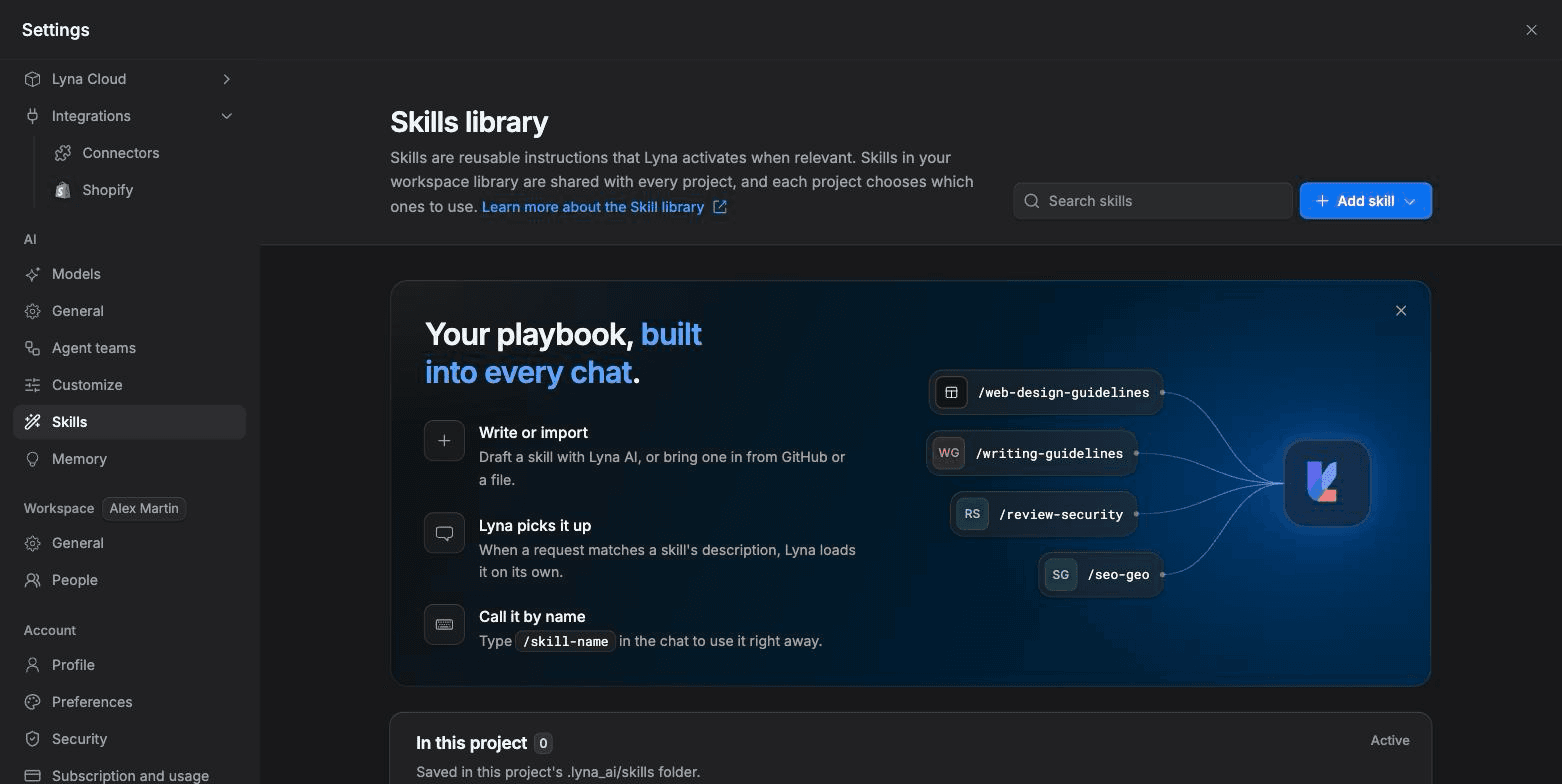The height and width of the screenshot is (784, 1562).
Task: Click the Models sparkle icon
Action: (33, 274)
